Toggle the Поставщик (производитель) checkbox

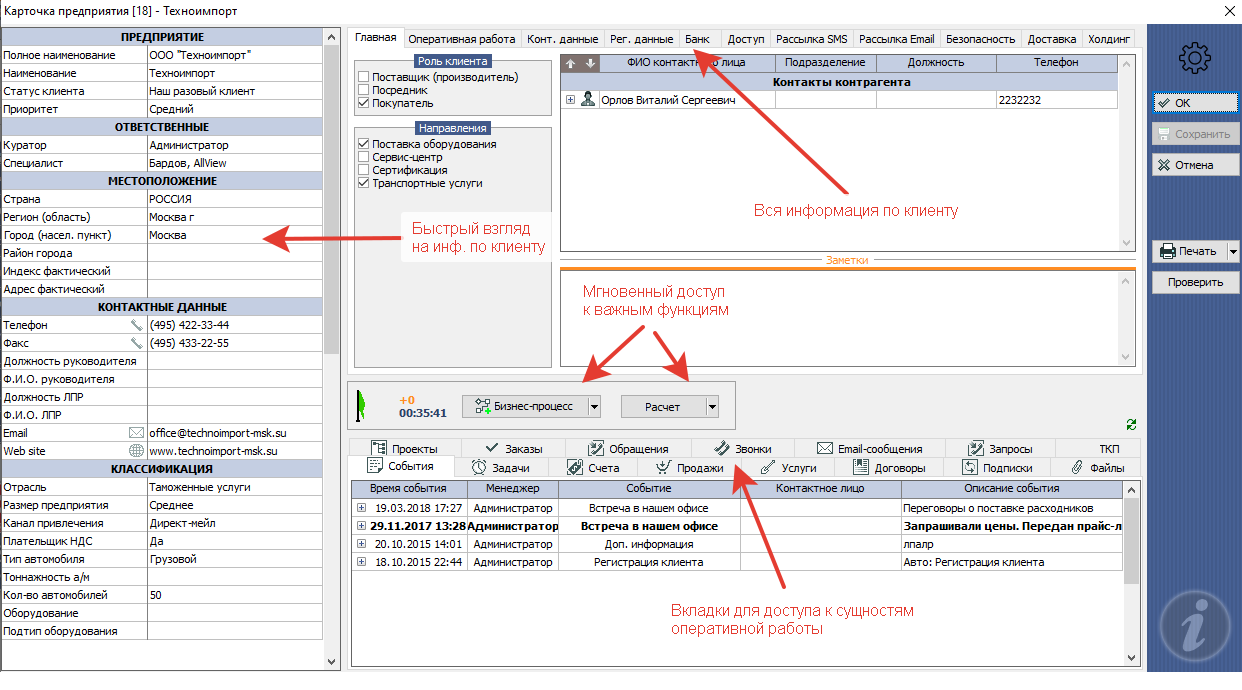click(364, 77)
